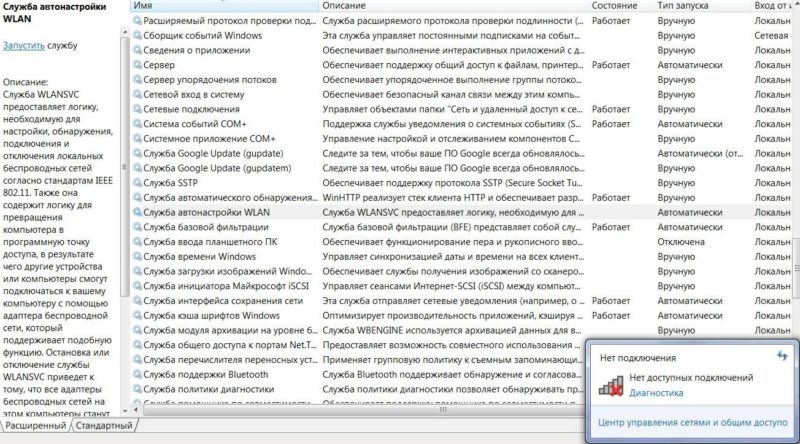Switch to Расширенный tab
Screen dimensions: 800x444
coord(35,426)
